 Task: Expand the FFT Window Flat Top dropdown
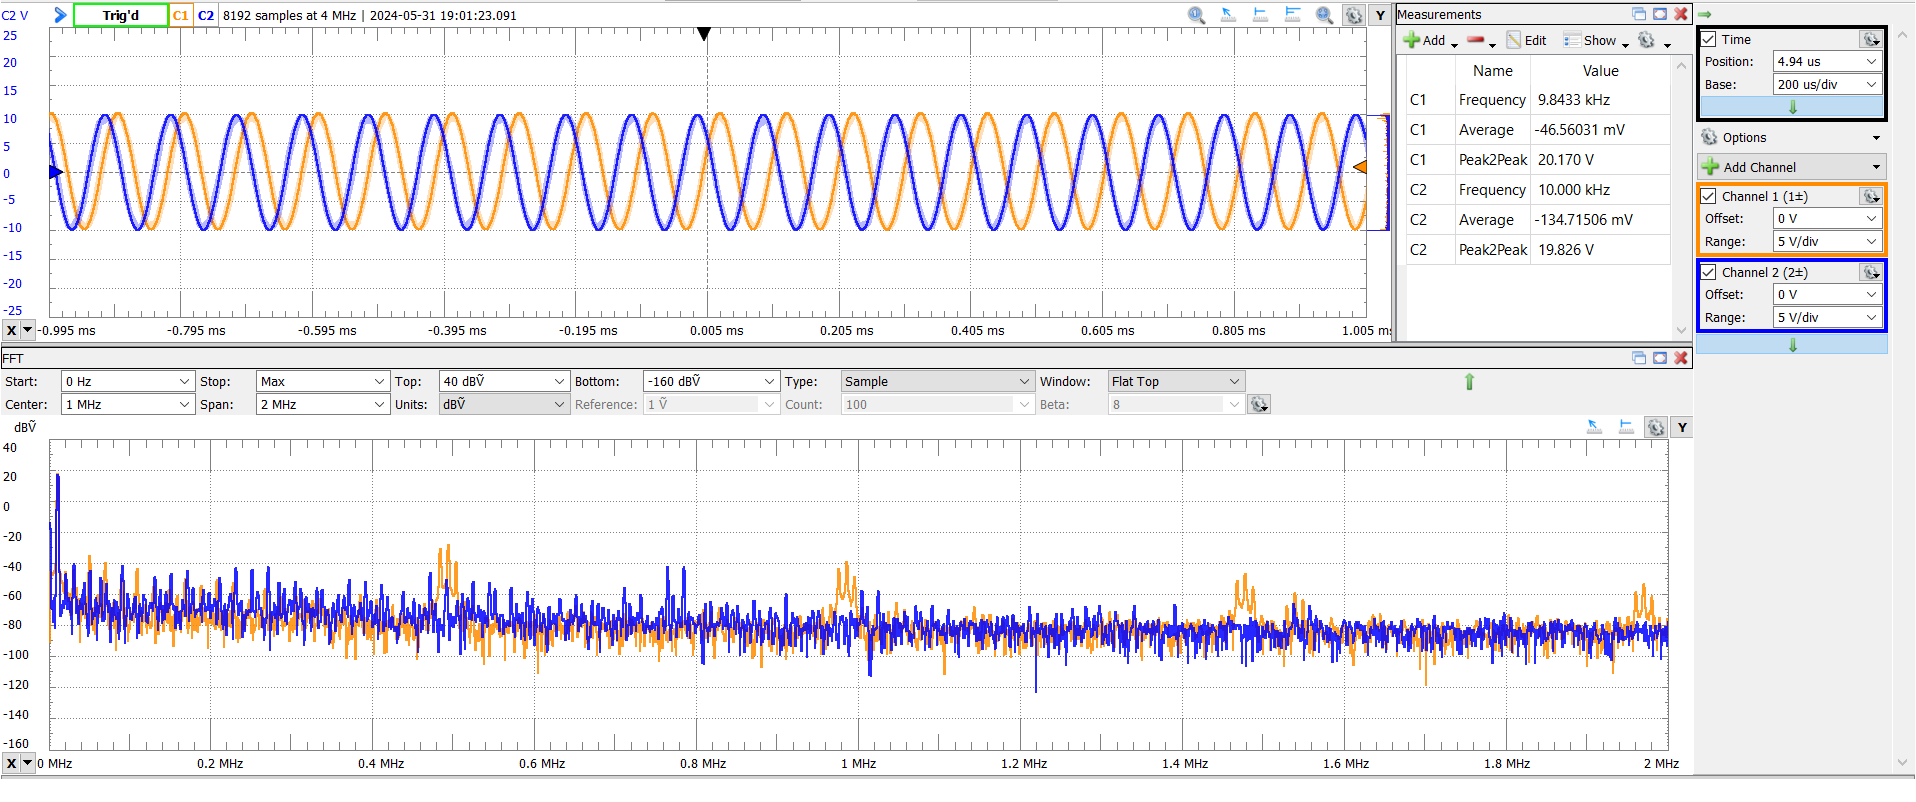click(1175, 382)
